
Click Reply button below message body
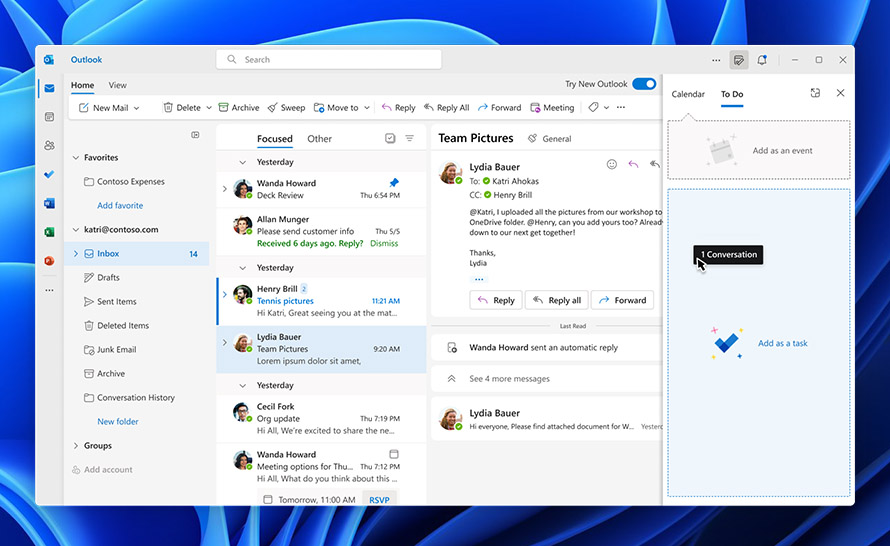(496, 300)
